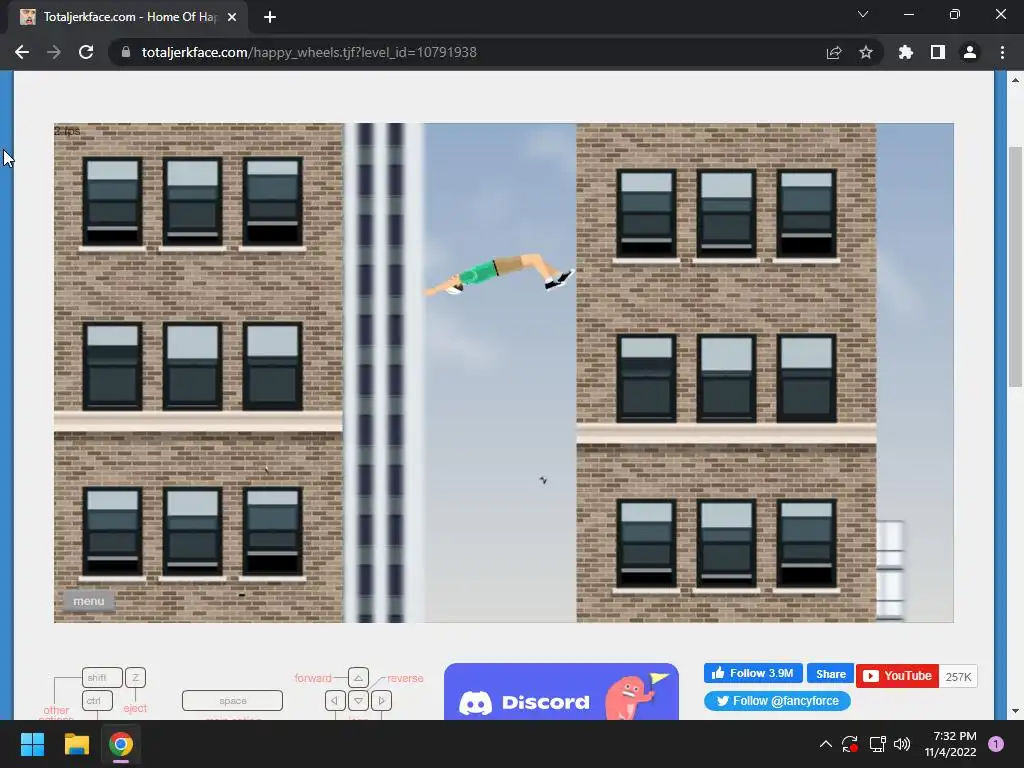
Task: Click the sync status tray icon
Action: pos(850,744)
